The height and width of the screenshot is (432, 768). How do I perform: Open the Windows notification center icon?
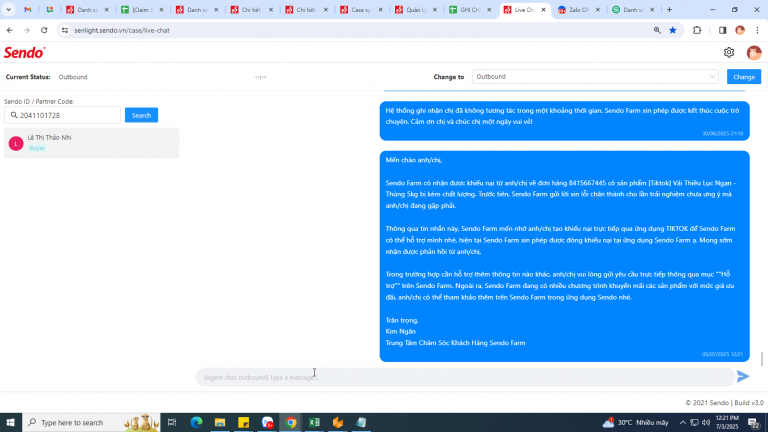click(x=755, y=422)
